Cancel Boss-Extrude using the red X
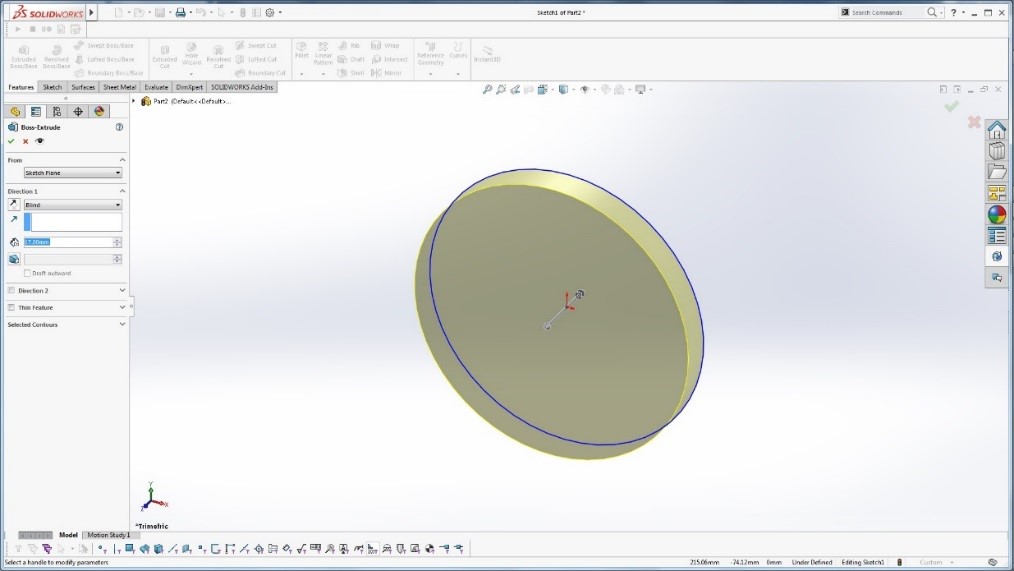Screen dimensions: 1014x571 (26, 141)
